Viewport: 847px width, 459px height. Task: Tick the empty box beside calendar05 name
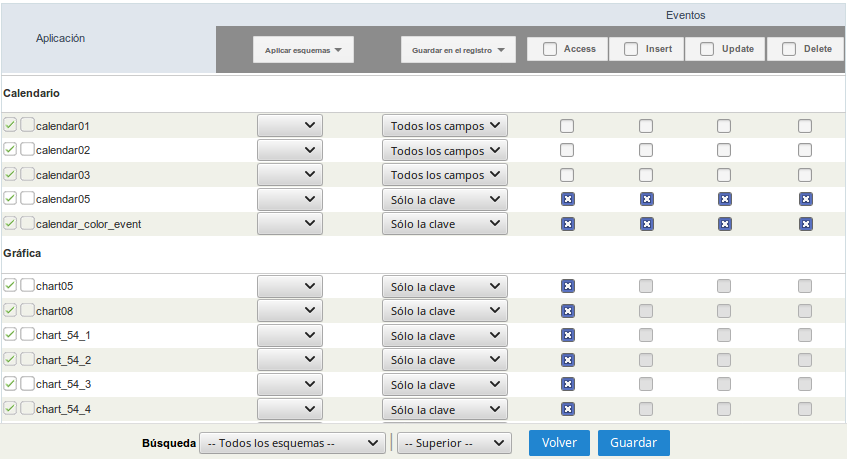tap(28, 198)
